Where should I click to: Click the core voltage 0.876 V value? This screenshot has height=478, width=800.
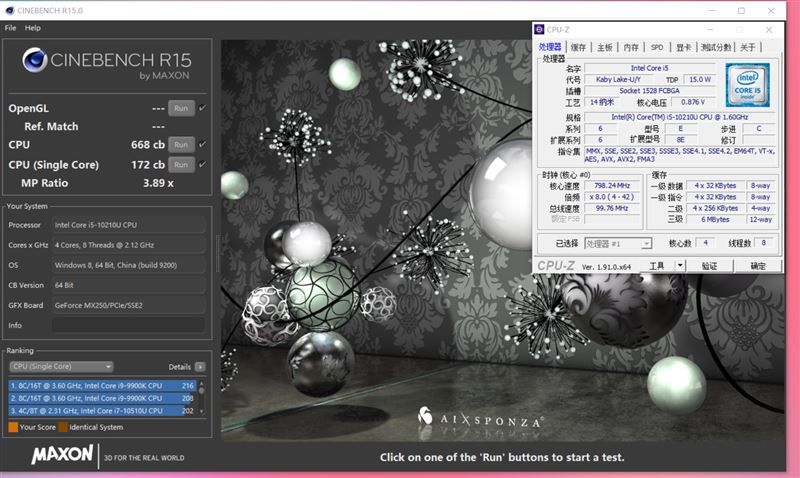(x=693, y=102)
